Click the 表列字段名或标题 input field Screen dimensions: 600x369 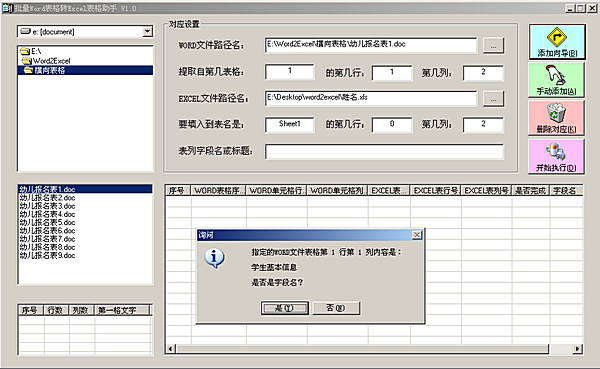coord(384,152)
